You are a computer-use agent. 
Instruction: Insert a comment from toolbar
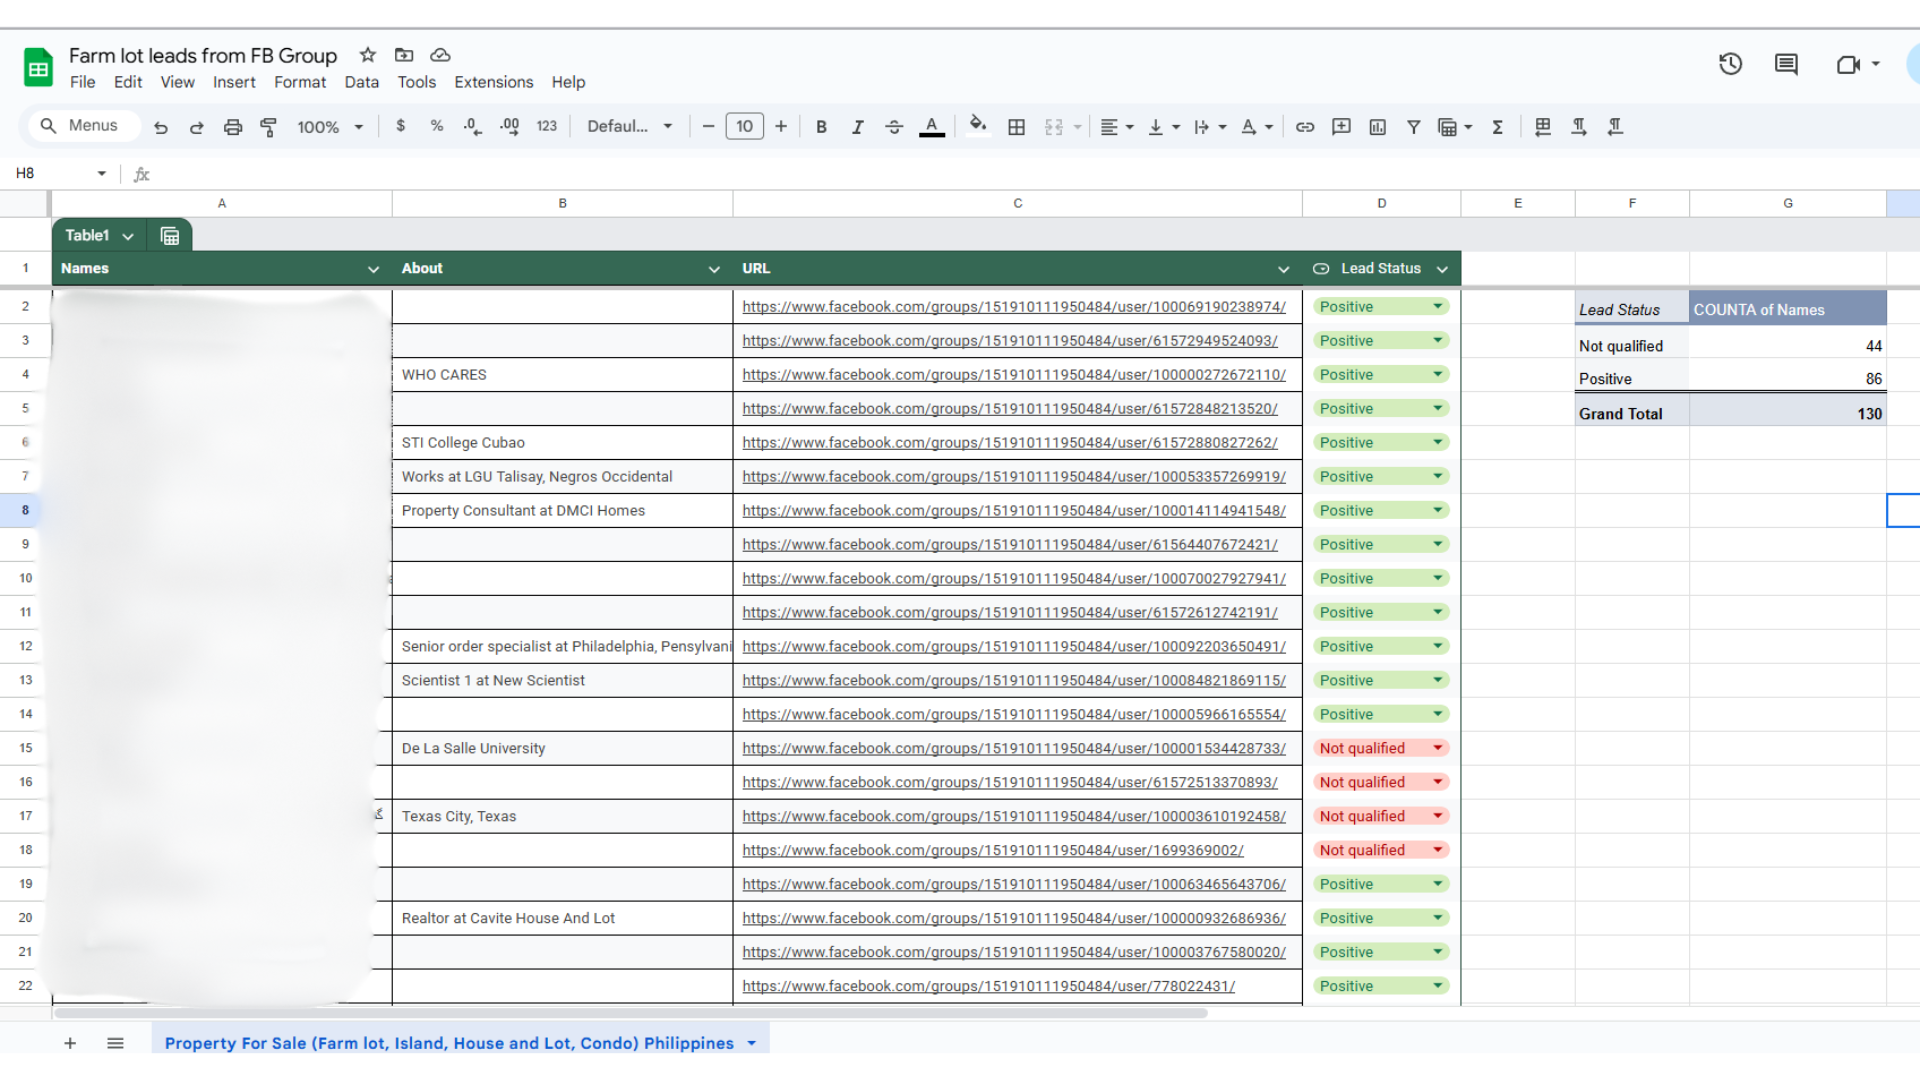pos(1341,127)
